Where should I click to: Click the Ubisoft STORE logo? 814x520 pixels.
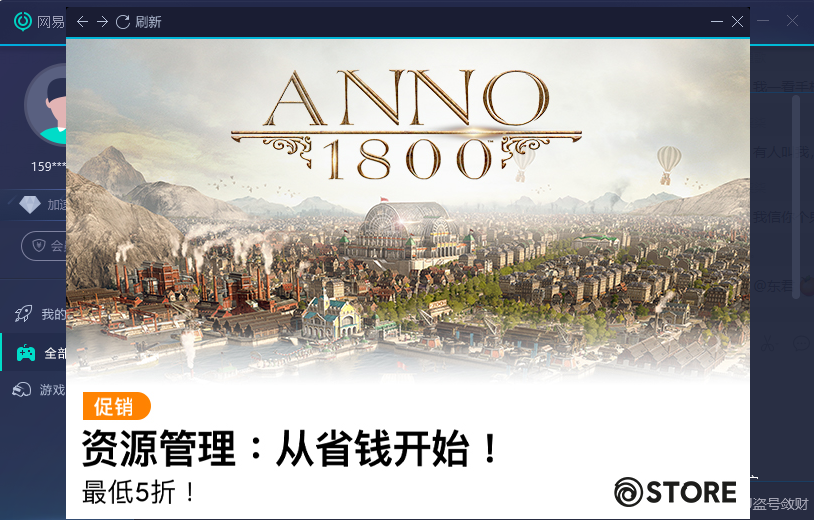pos(675,492)
